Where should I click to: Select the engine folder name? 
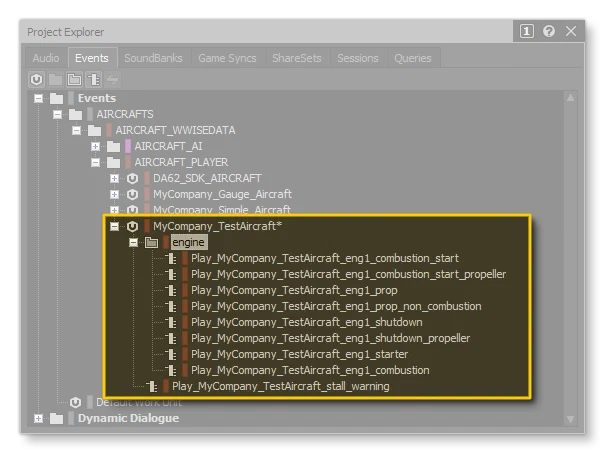point(189,242)
